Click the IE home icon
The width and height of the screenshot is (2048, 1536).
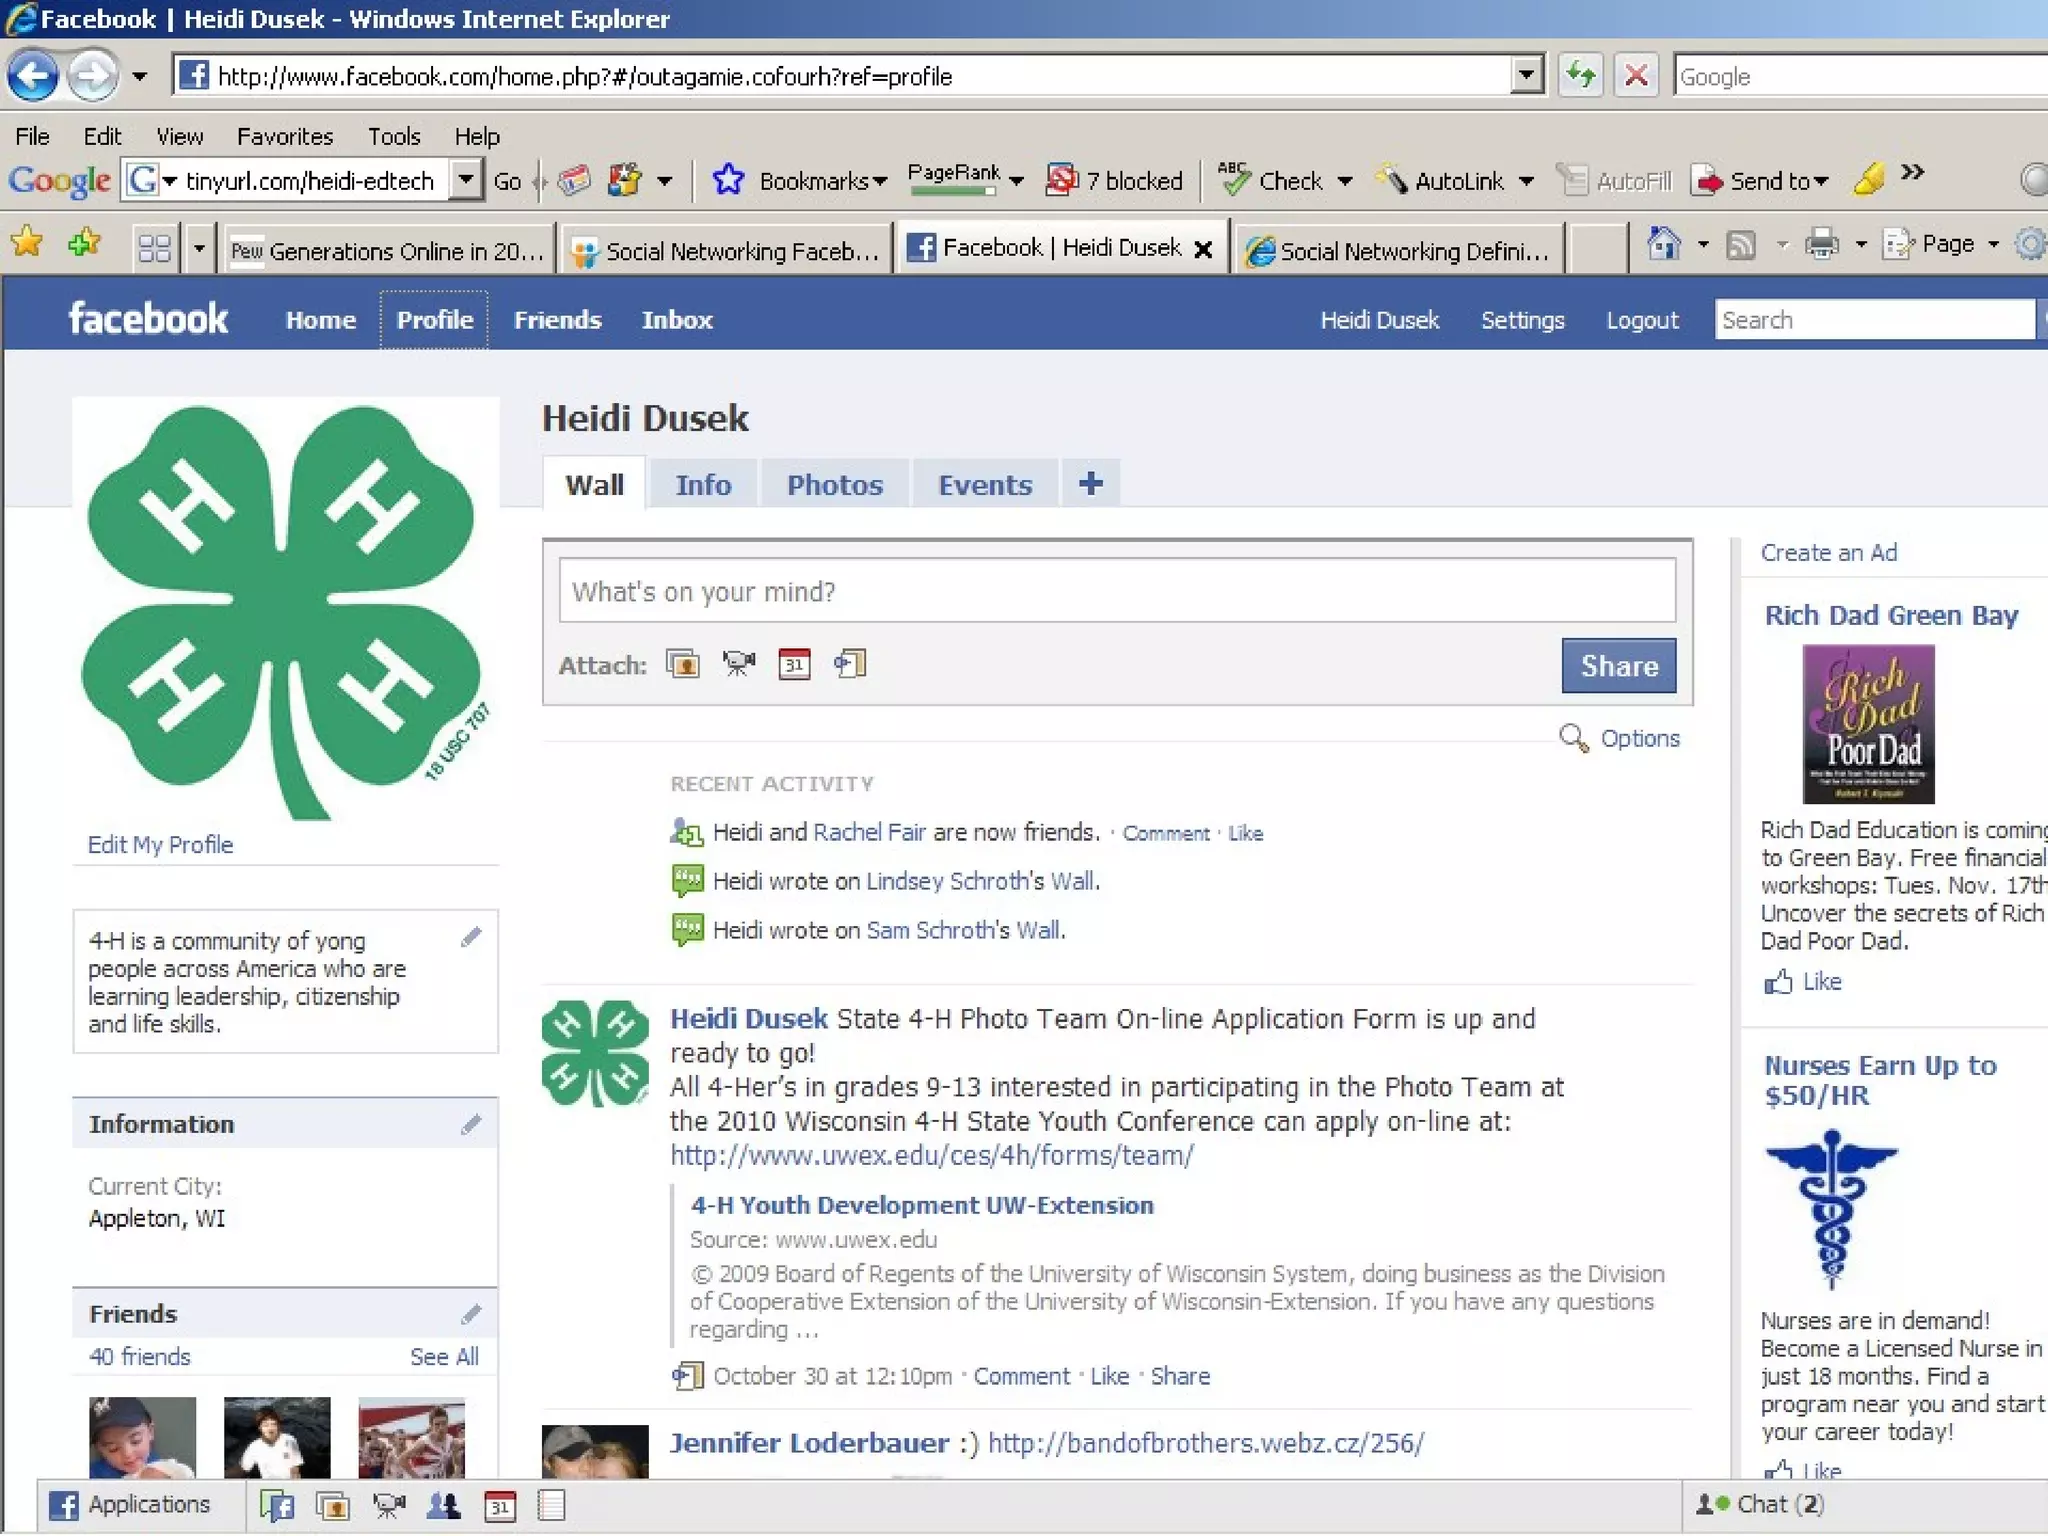pyautogui.click(x=1664, y=244)
